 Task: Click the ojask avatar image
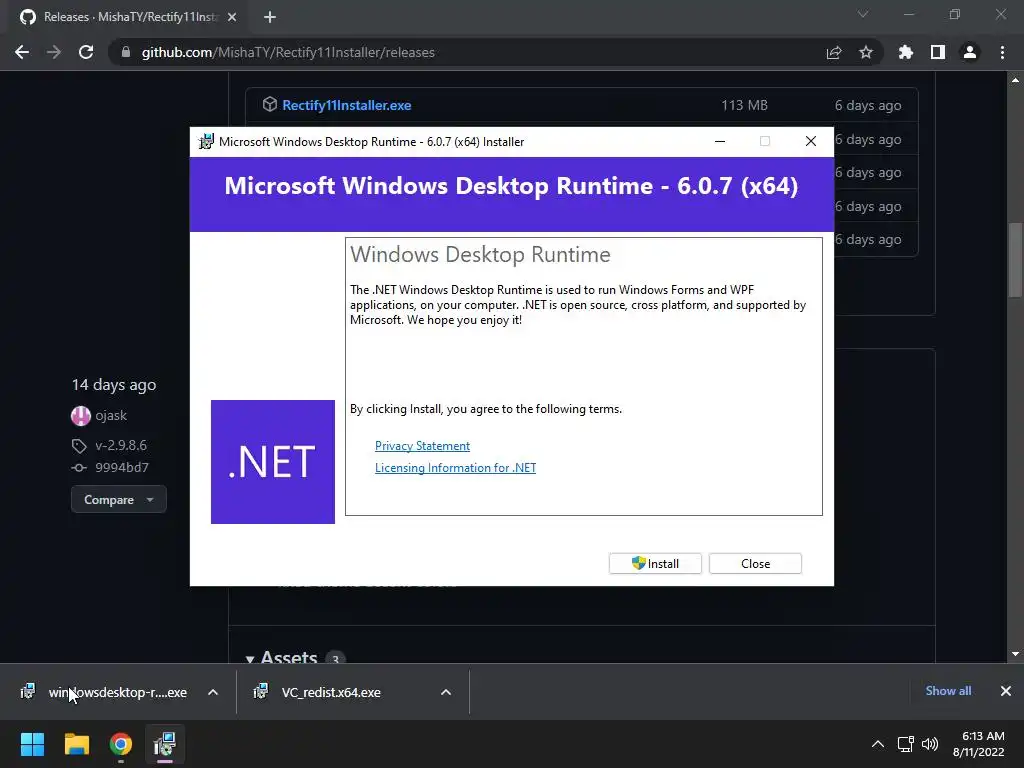tap(80, 415)
